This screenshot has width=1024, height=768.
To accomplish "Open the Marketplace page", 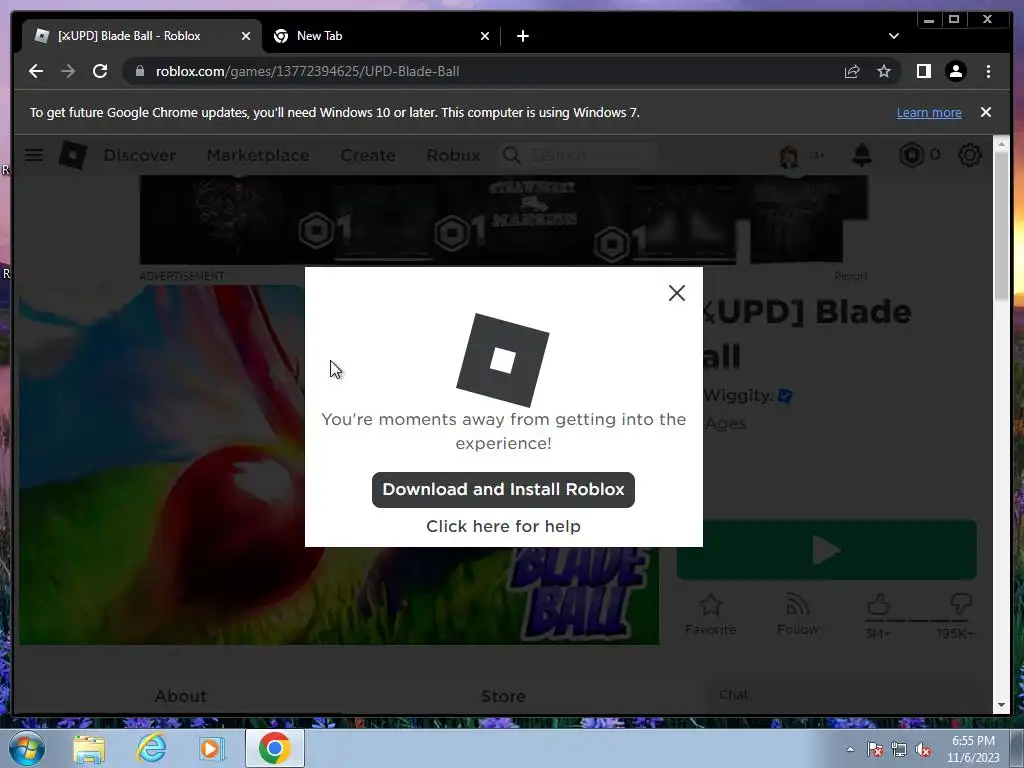I will point(258,155).
